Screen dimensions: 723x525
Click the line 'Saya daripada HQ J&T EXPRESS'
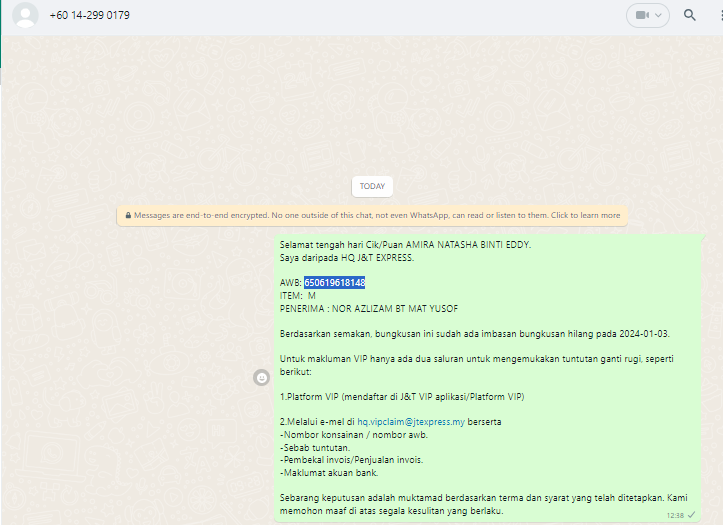coord(347,258)
